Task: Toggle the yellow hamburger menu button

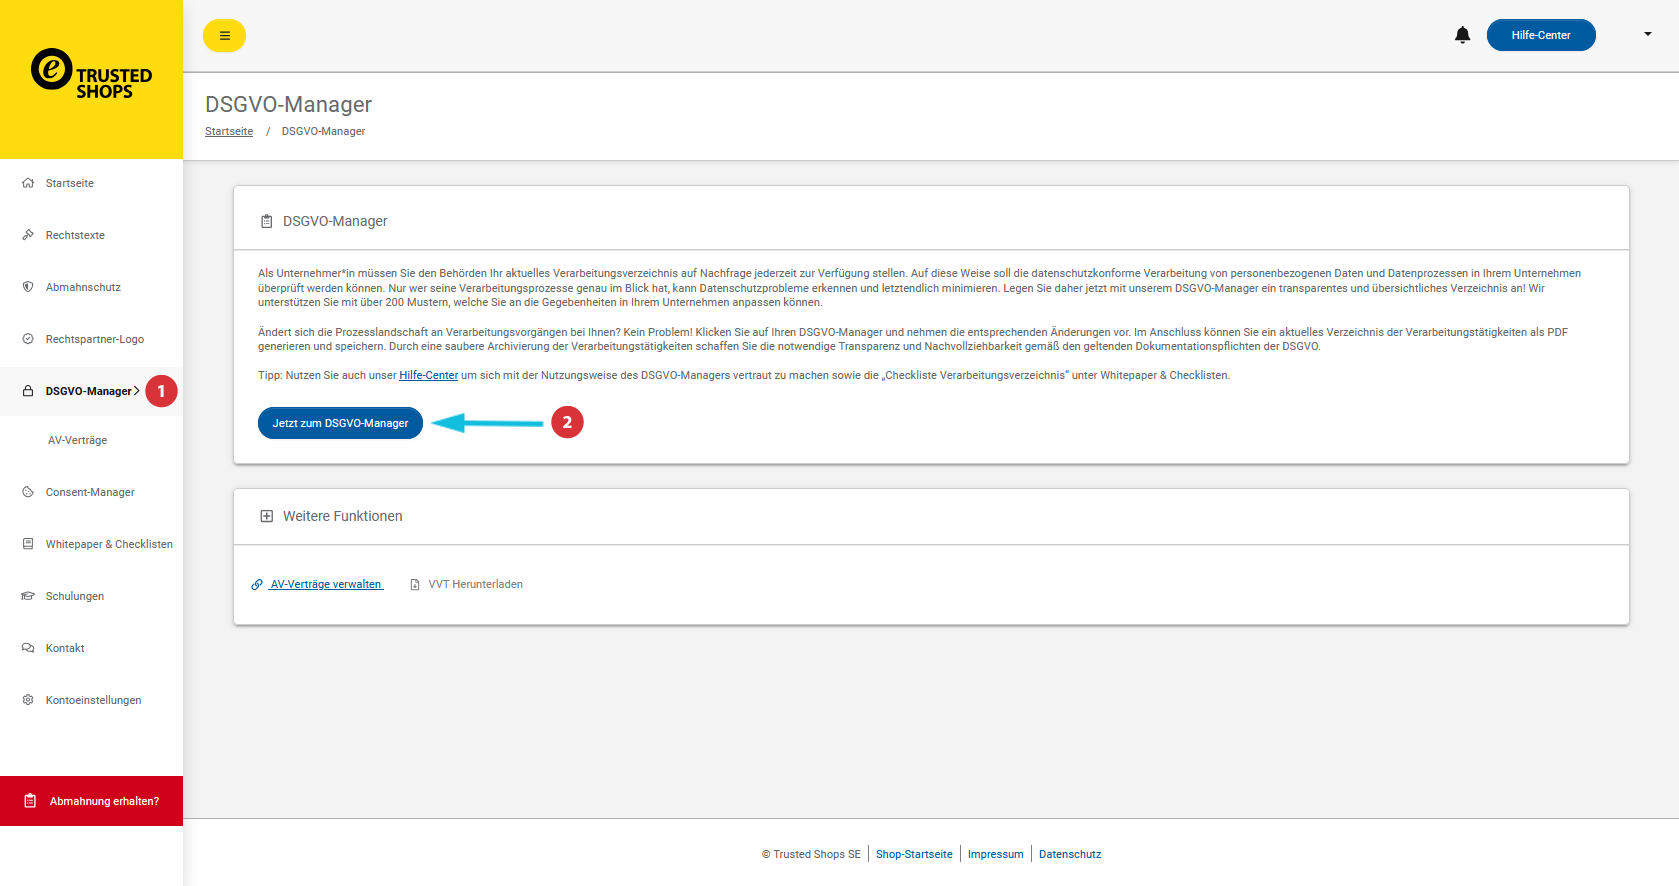Action: click(x=224, y=35)
